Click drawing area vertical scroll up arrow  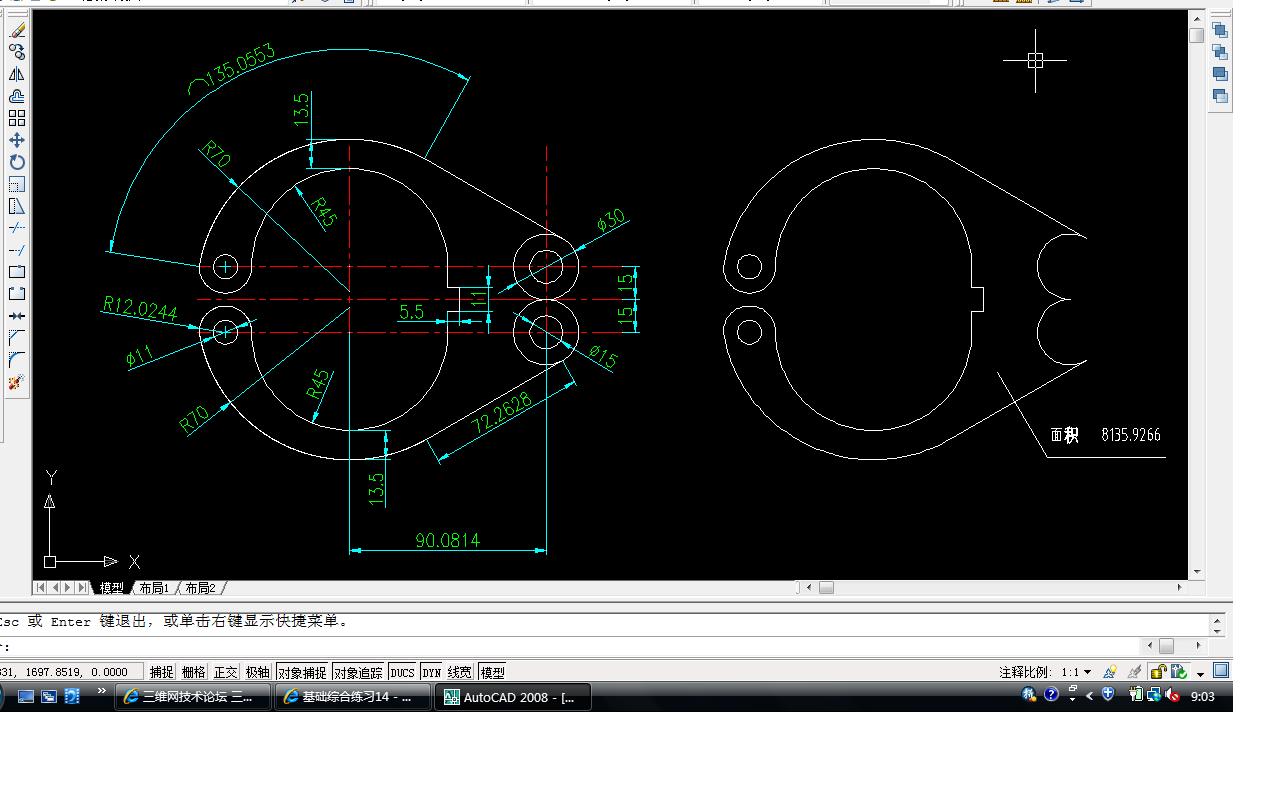tap(1197, 19)
